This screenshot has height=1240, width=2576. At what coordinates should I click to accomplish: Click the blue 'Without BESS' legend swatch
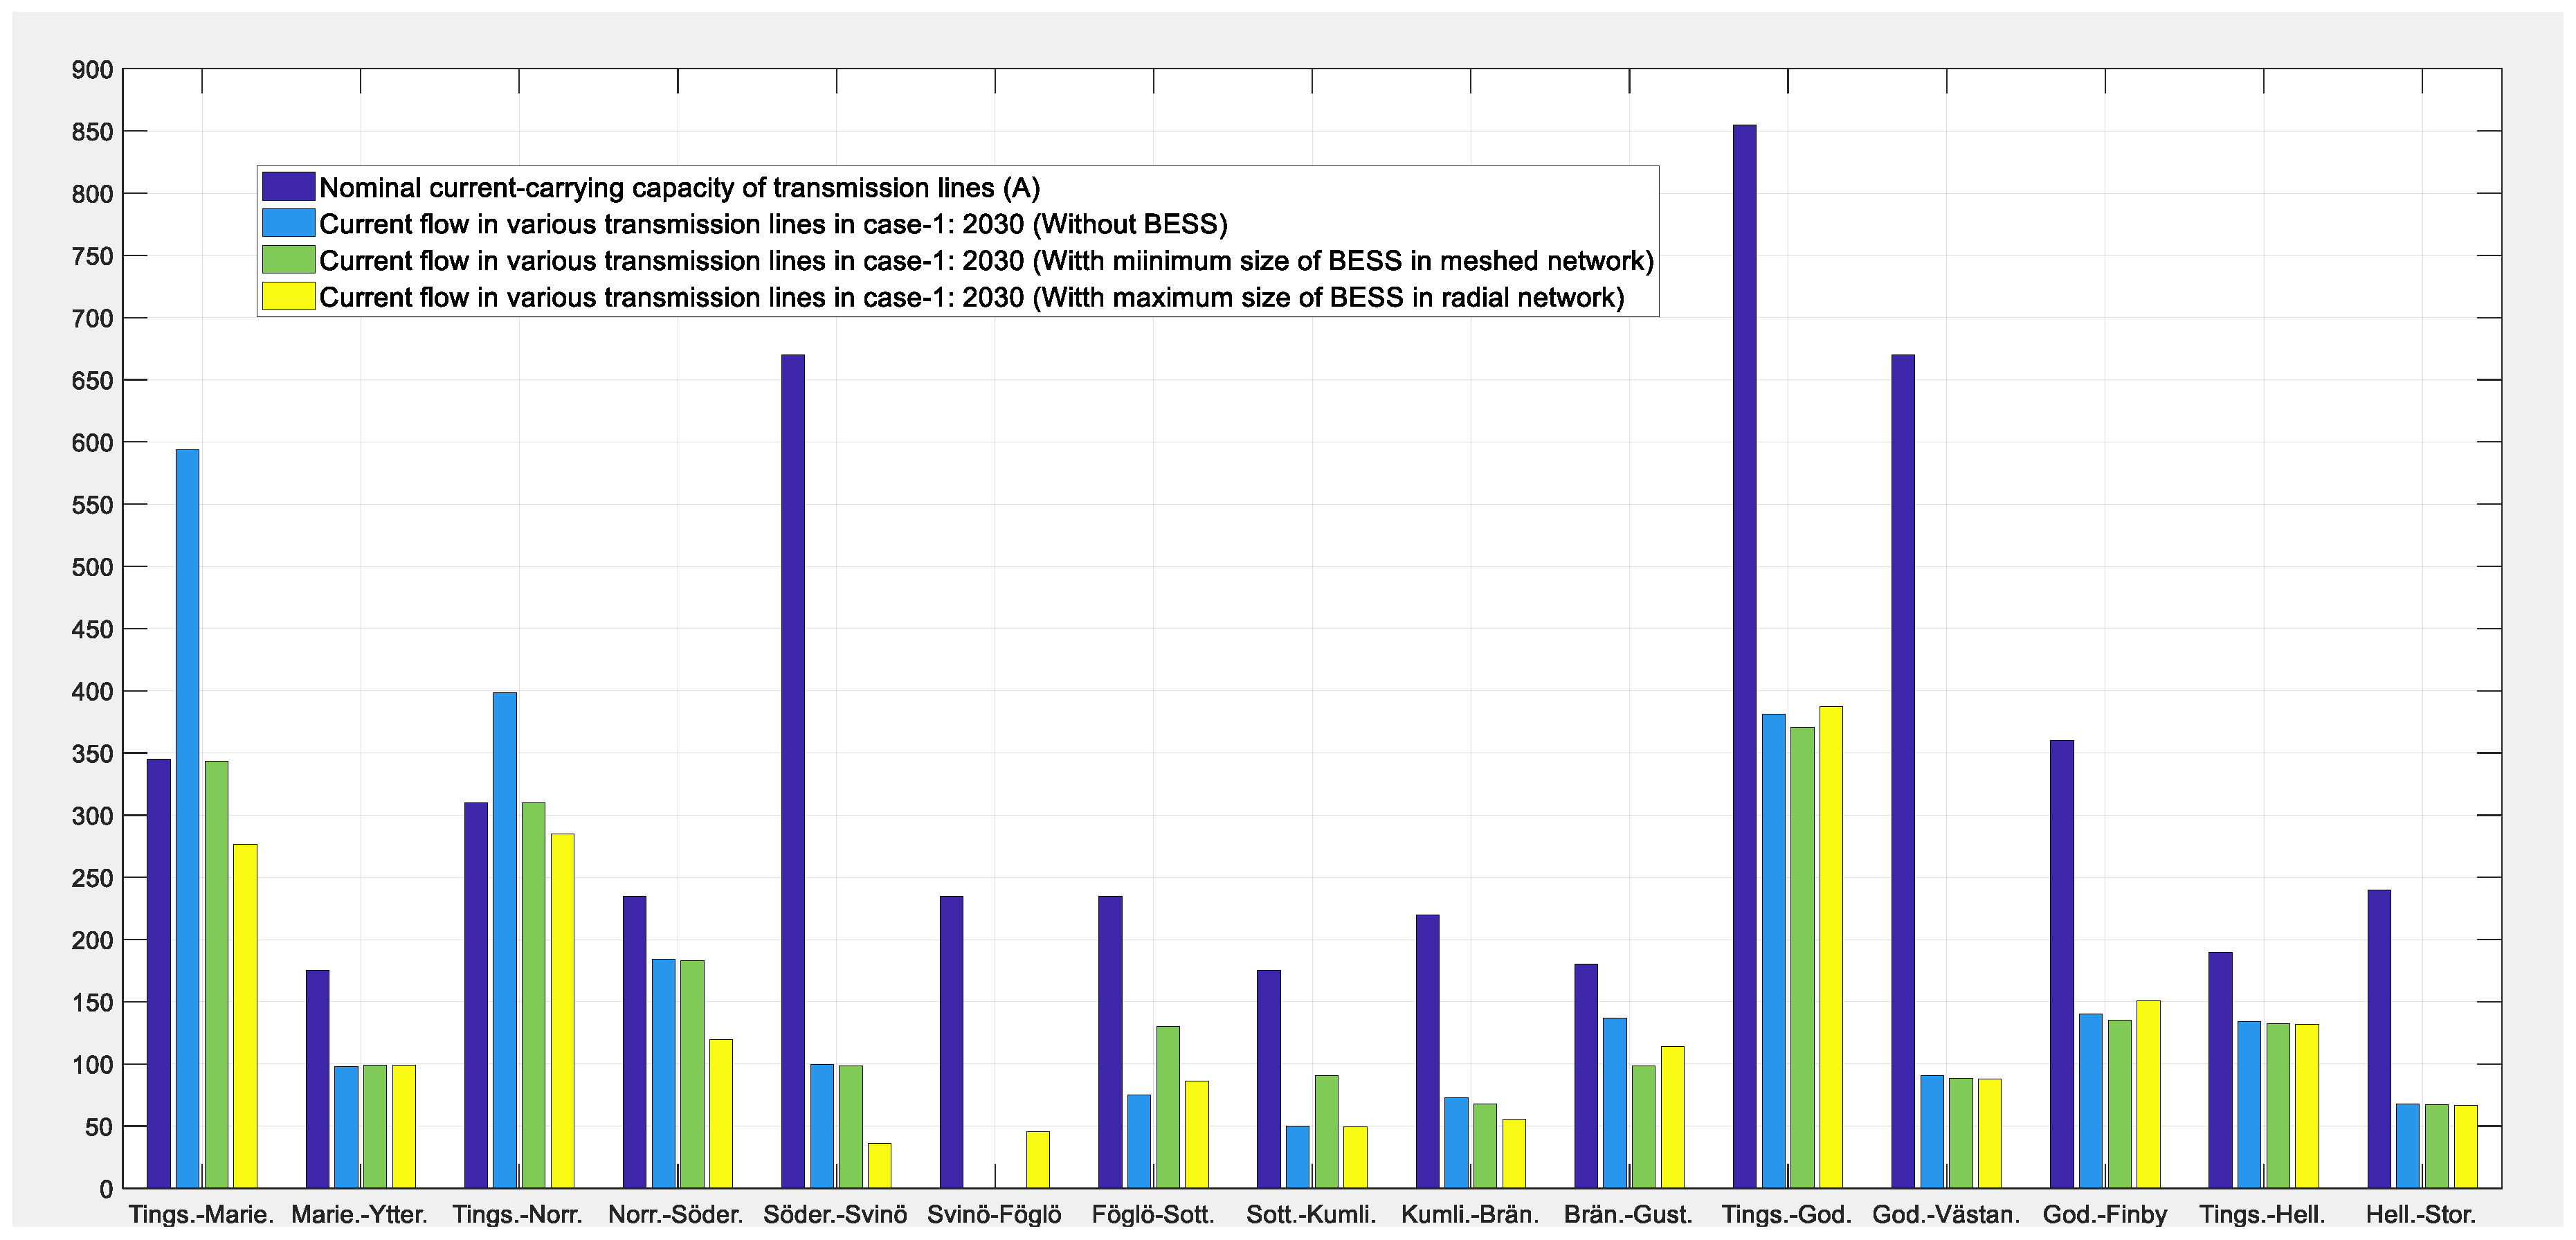pyautogui.click(x=288, y=222)
